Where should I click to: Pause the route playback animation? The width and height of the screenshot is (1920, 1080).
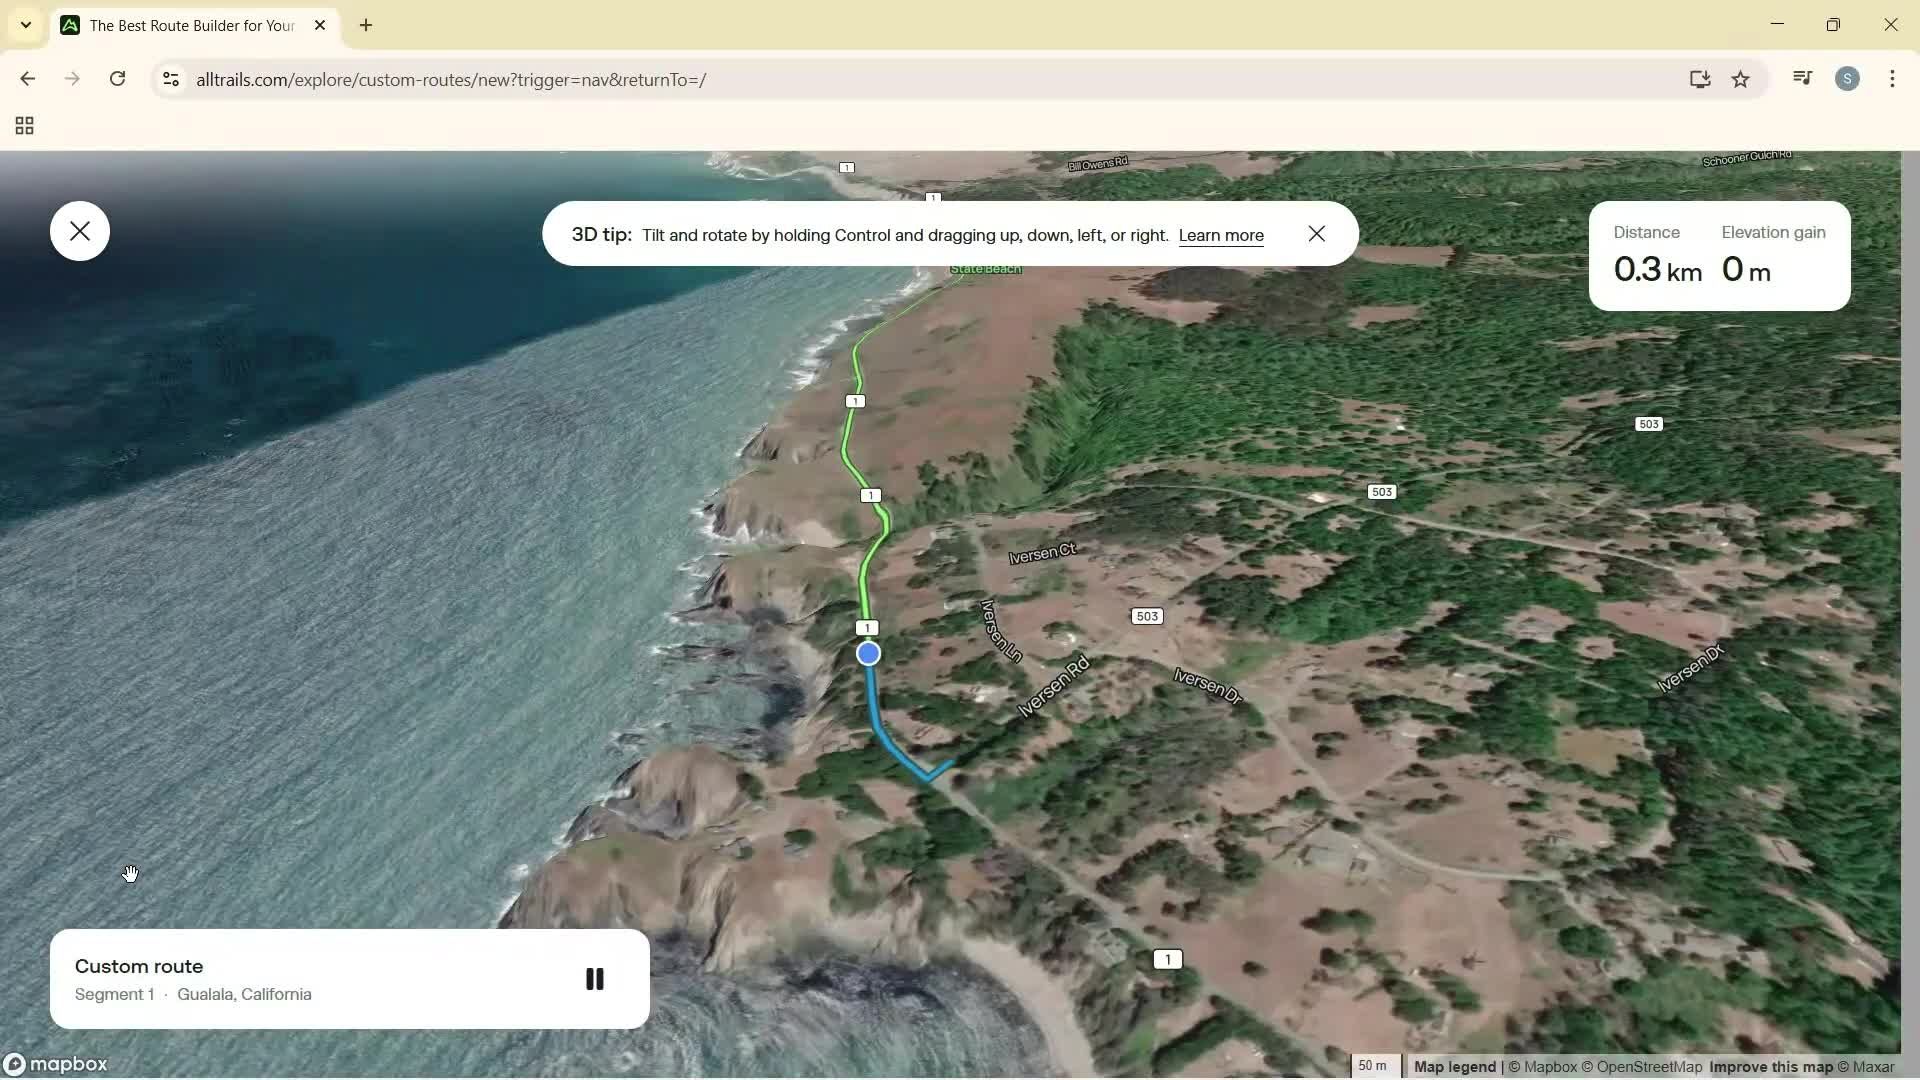595,978
